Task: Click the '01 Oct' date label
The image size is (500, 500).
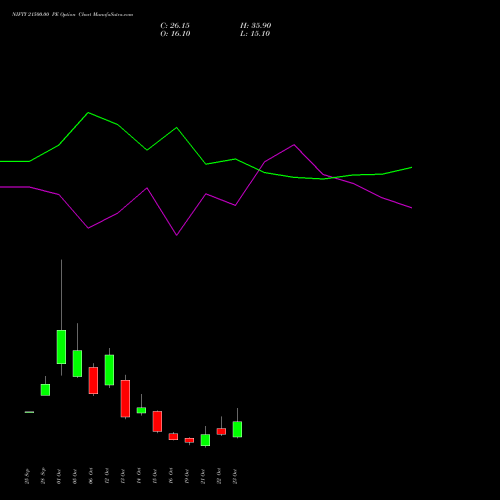Action: (59, 477)
